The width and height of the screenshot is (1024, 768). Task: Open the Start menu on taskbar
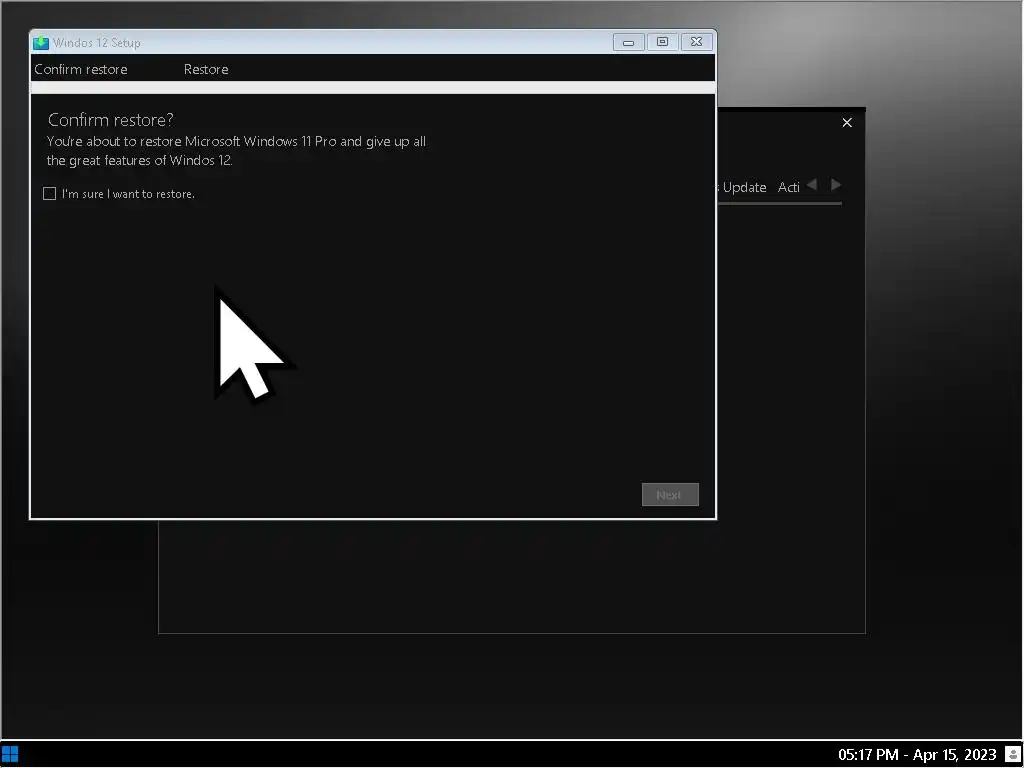pos(10,754)
